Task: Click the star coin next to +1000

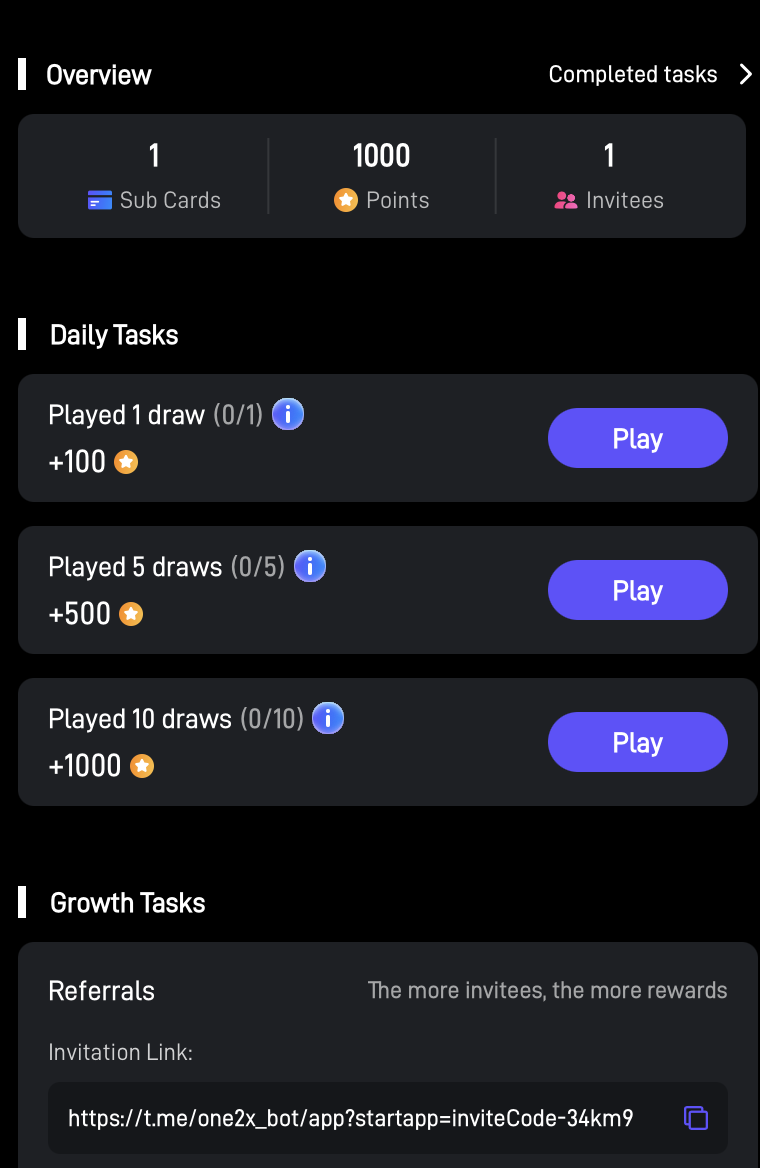Action: [x=142, y=766]
